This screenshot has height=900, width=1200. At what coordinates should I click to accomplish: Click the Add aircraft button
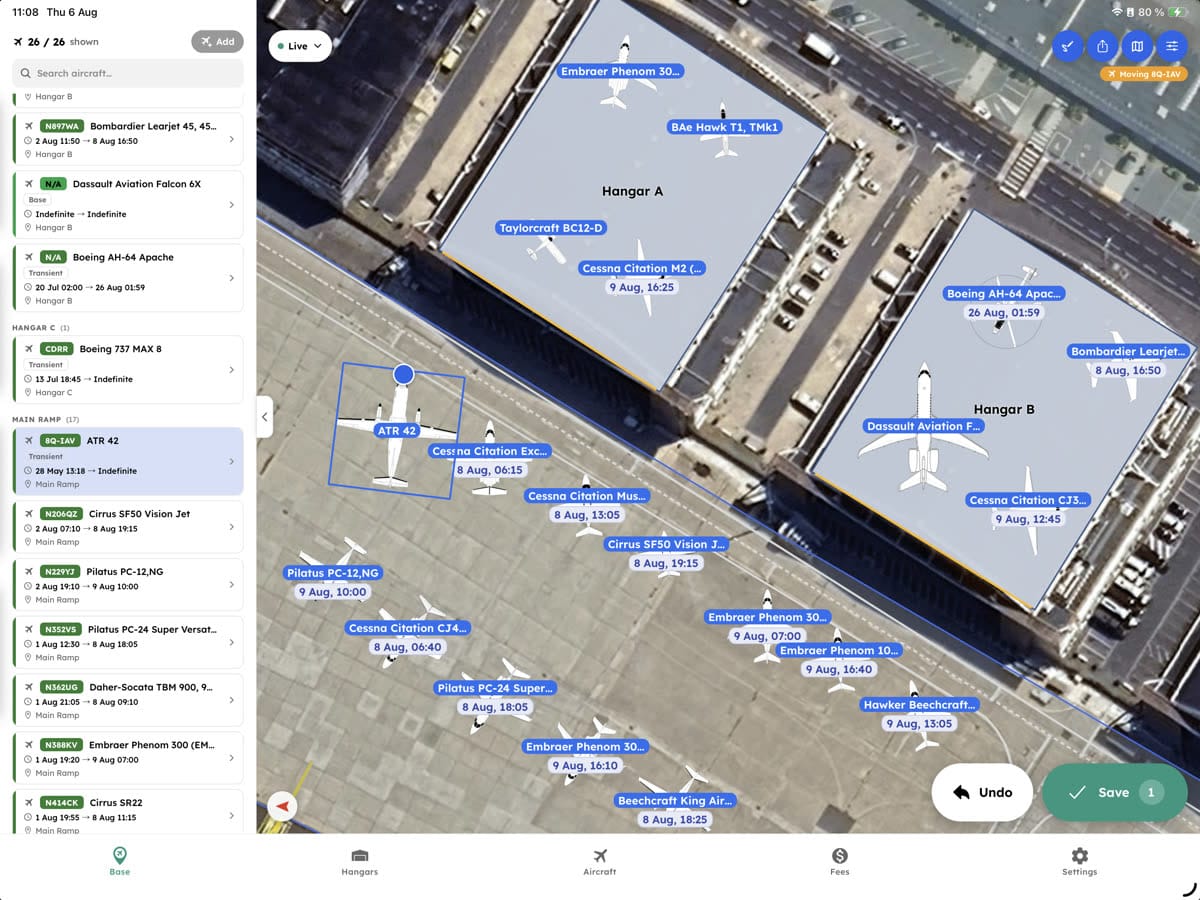[x=217, y=42]
